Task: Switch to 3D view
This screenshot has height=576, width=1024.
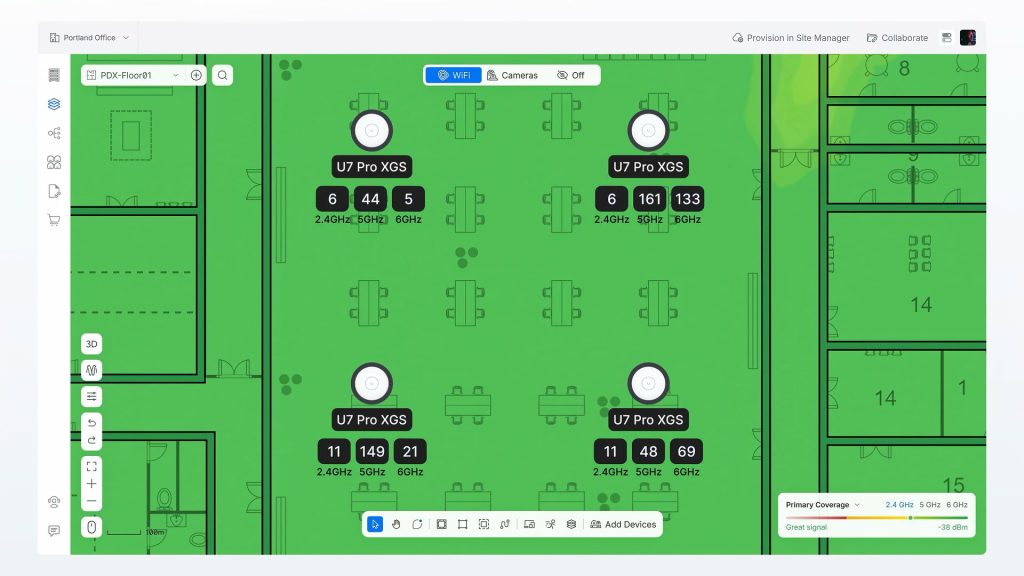Action: [x=91, y=344]
